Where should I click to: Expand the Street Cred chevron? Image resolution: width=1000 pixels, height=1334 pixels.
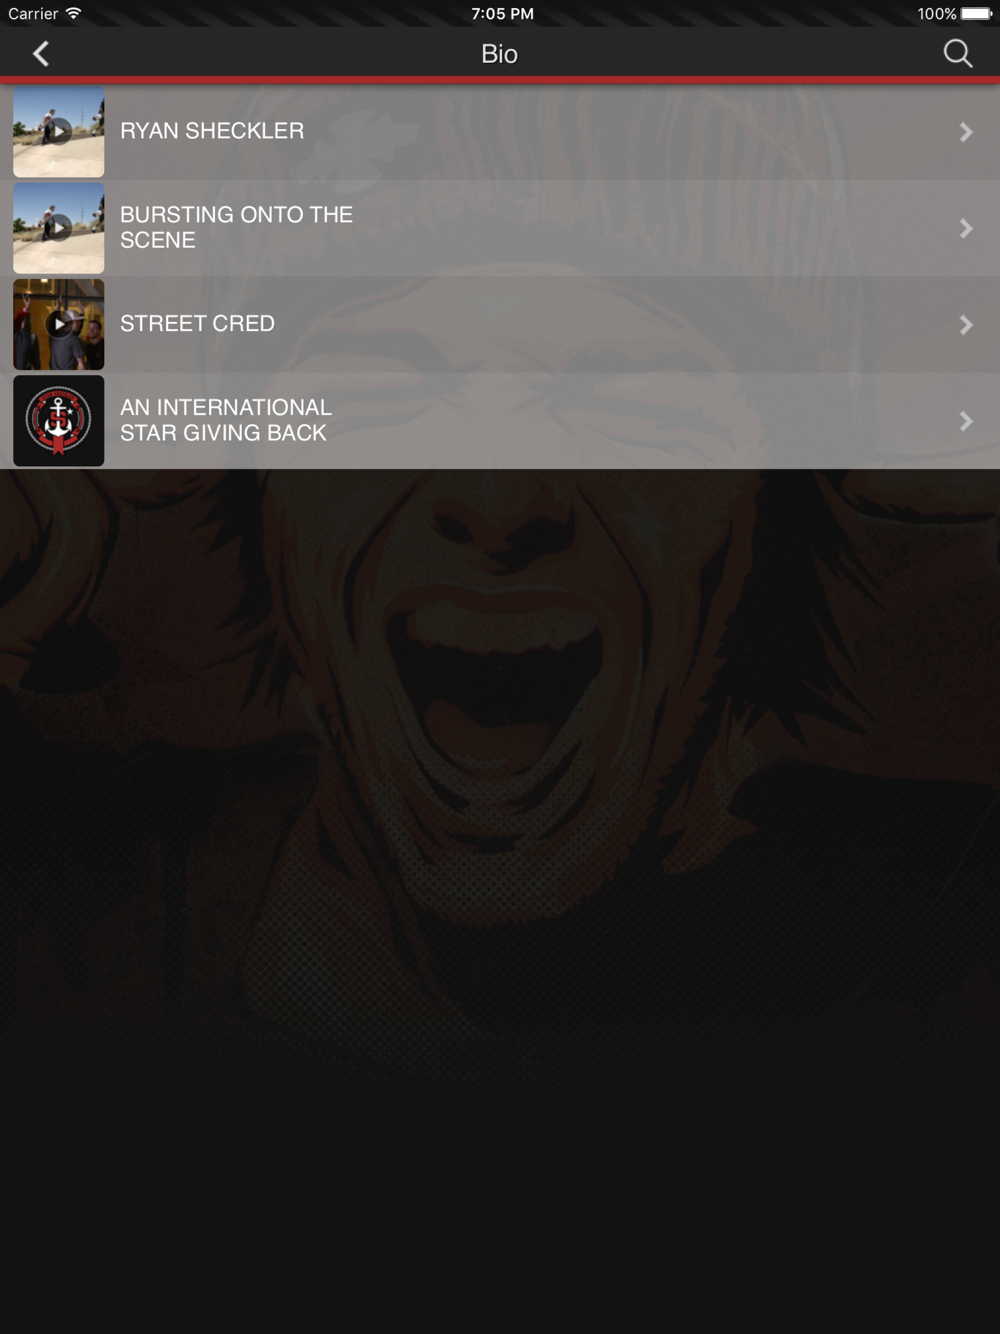pos(966,325)
